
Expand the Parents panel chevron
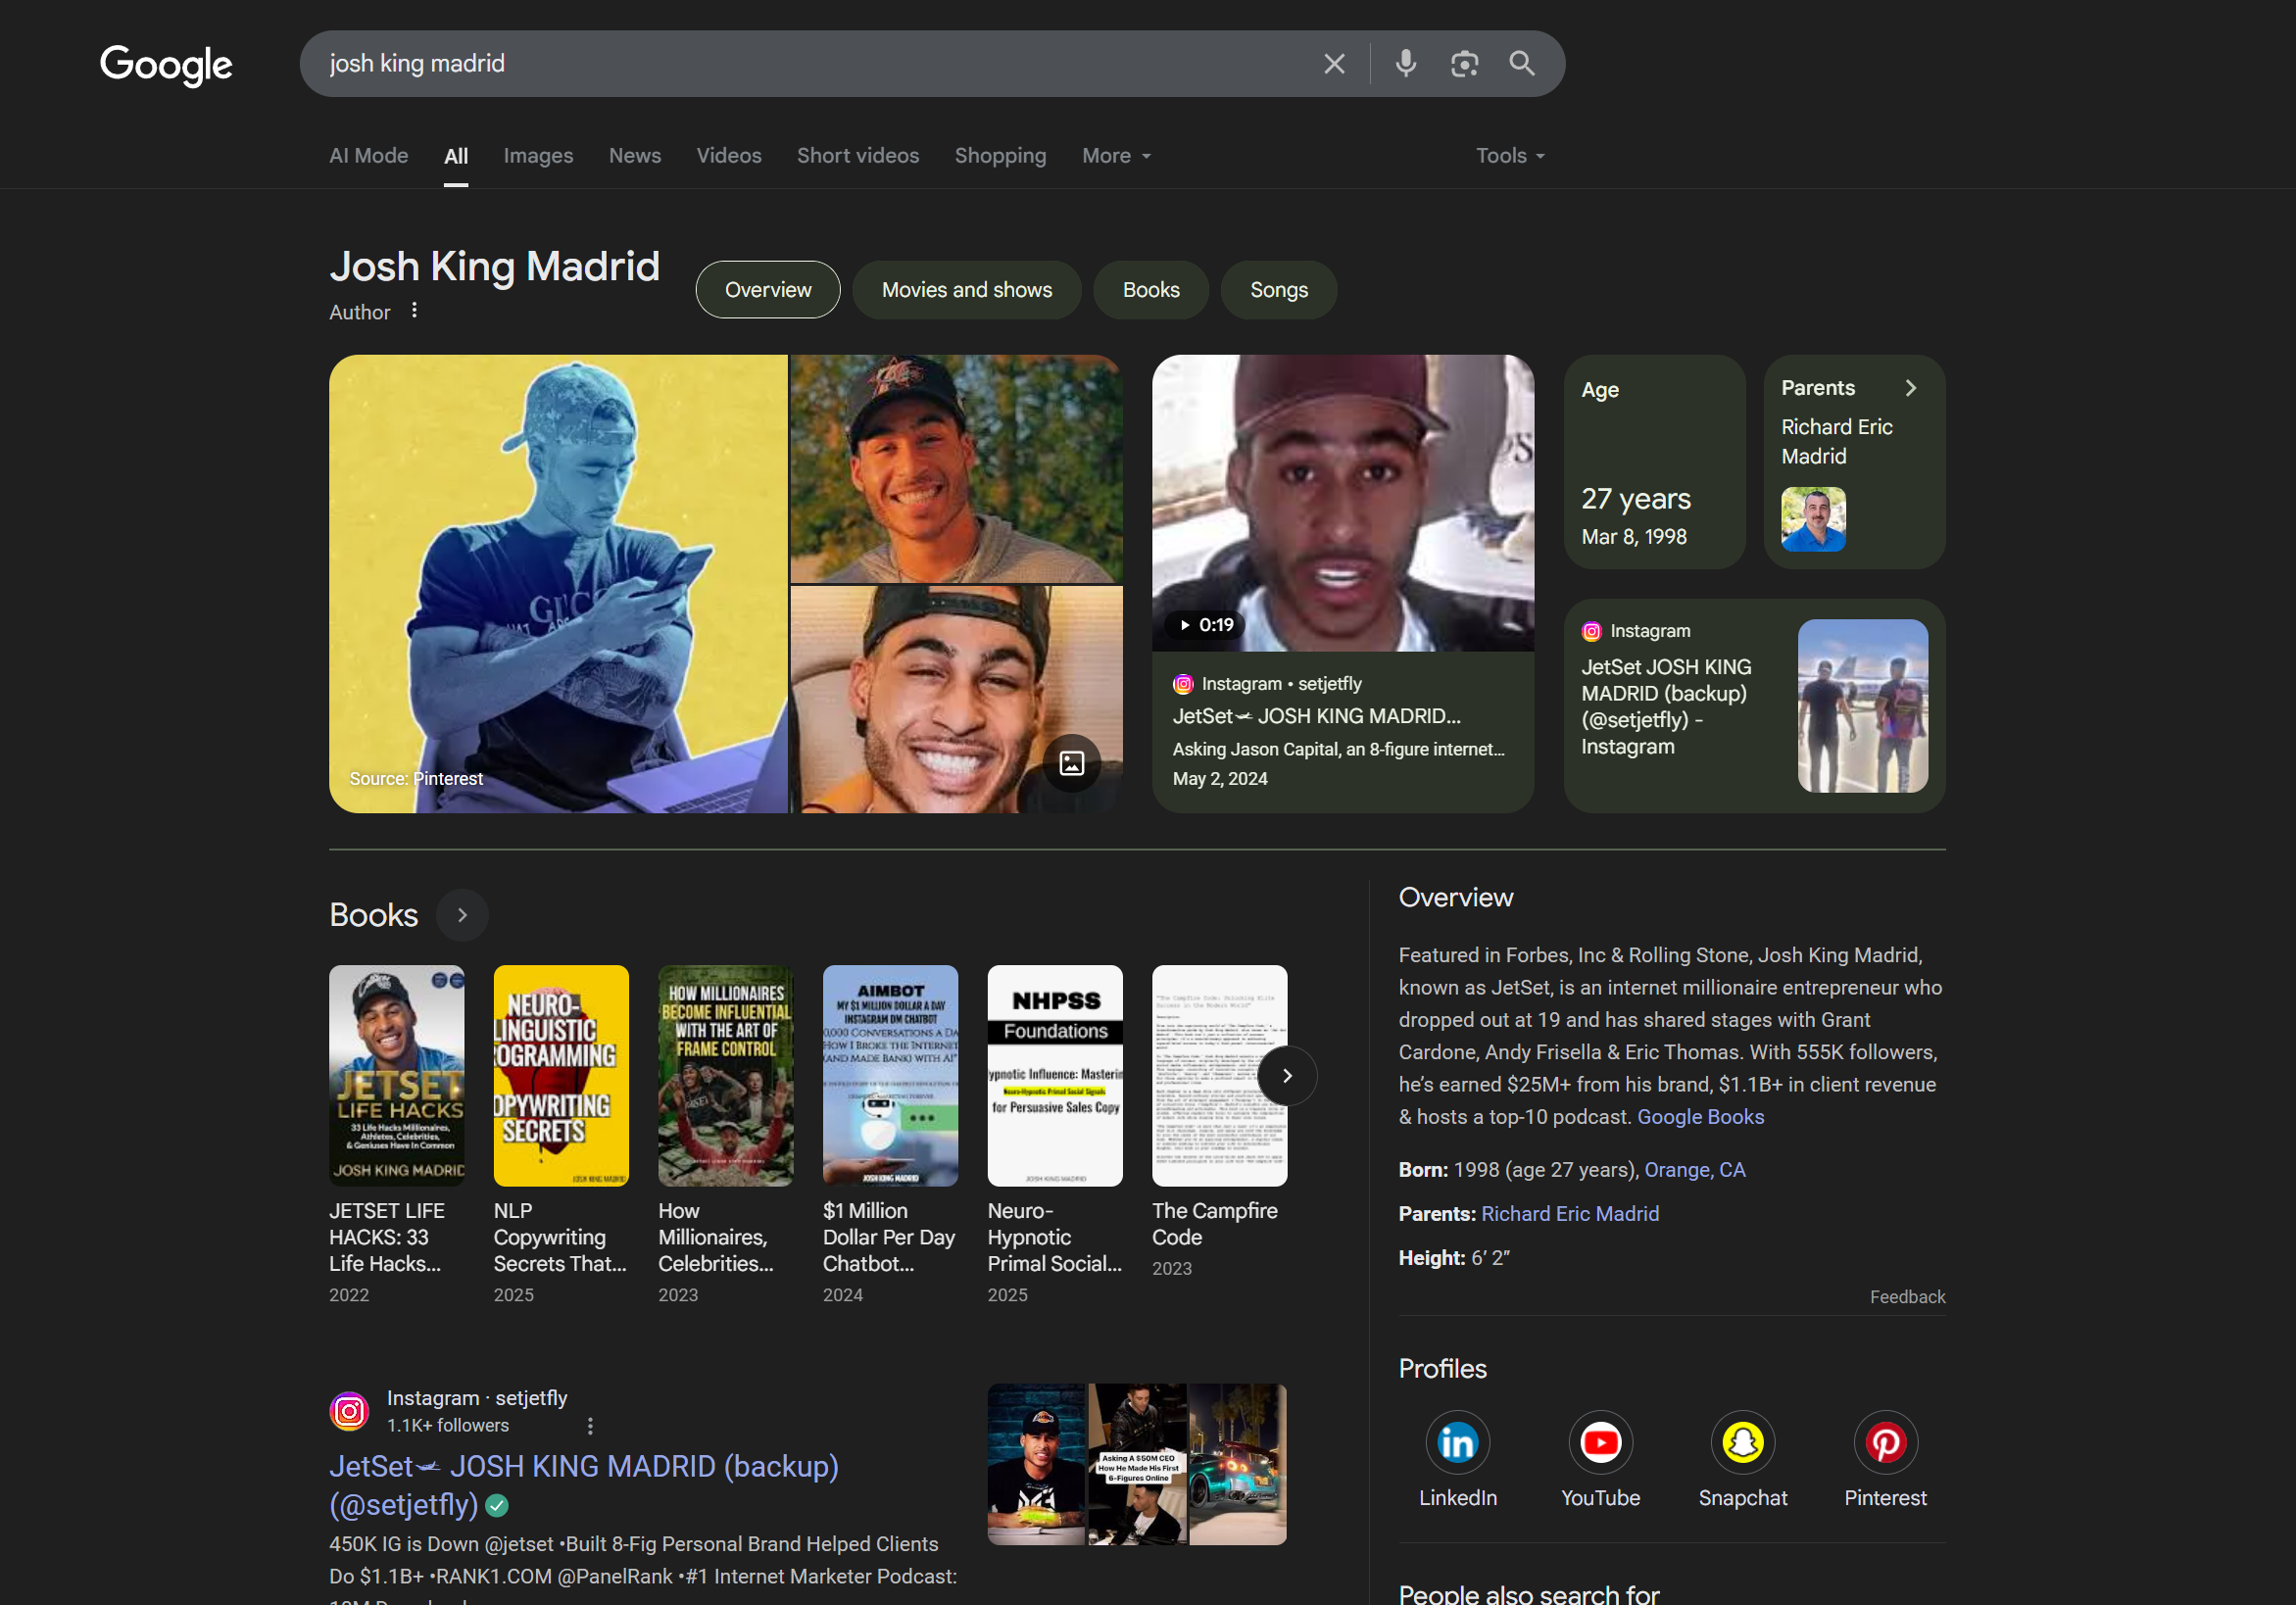[x=1911, y=387]
